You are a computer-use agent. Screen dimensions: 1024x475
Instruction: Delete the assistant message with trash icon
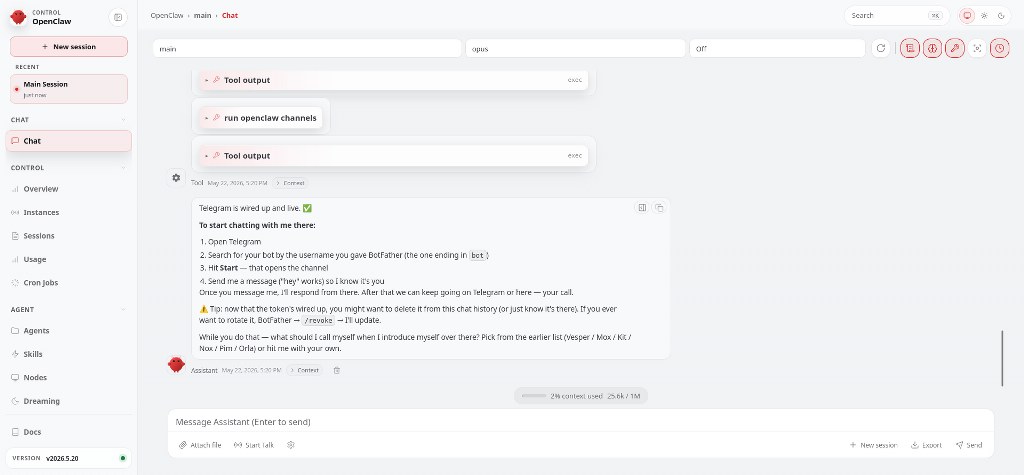337,370
